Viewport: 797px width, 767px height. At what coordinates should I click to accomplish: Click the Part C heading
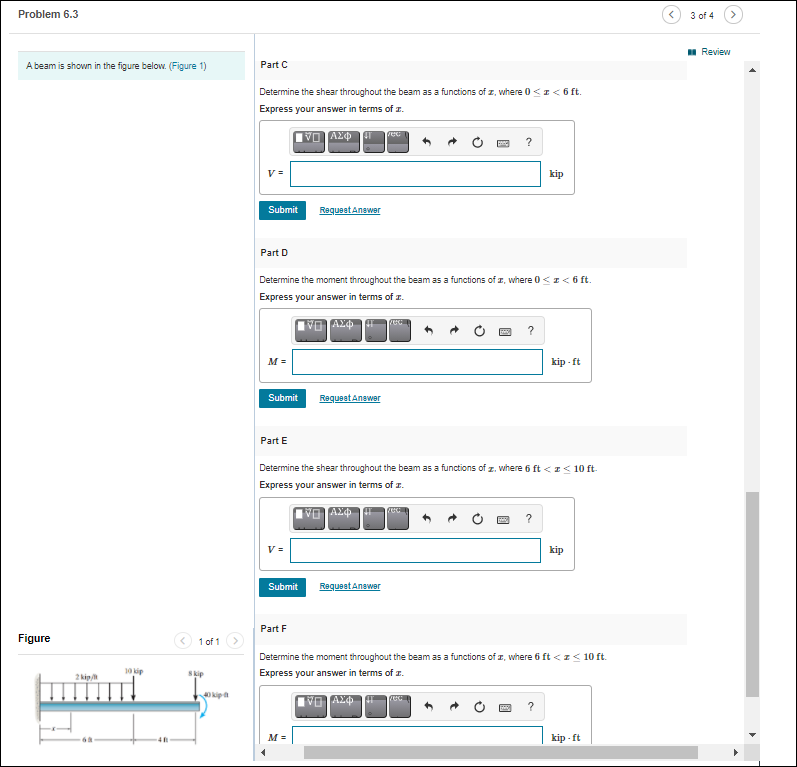point(274,65)
